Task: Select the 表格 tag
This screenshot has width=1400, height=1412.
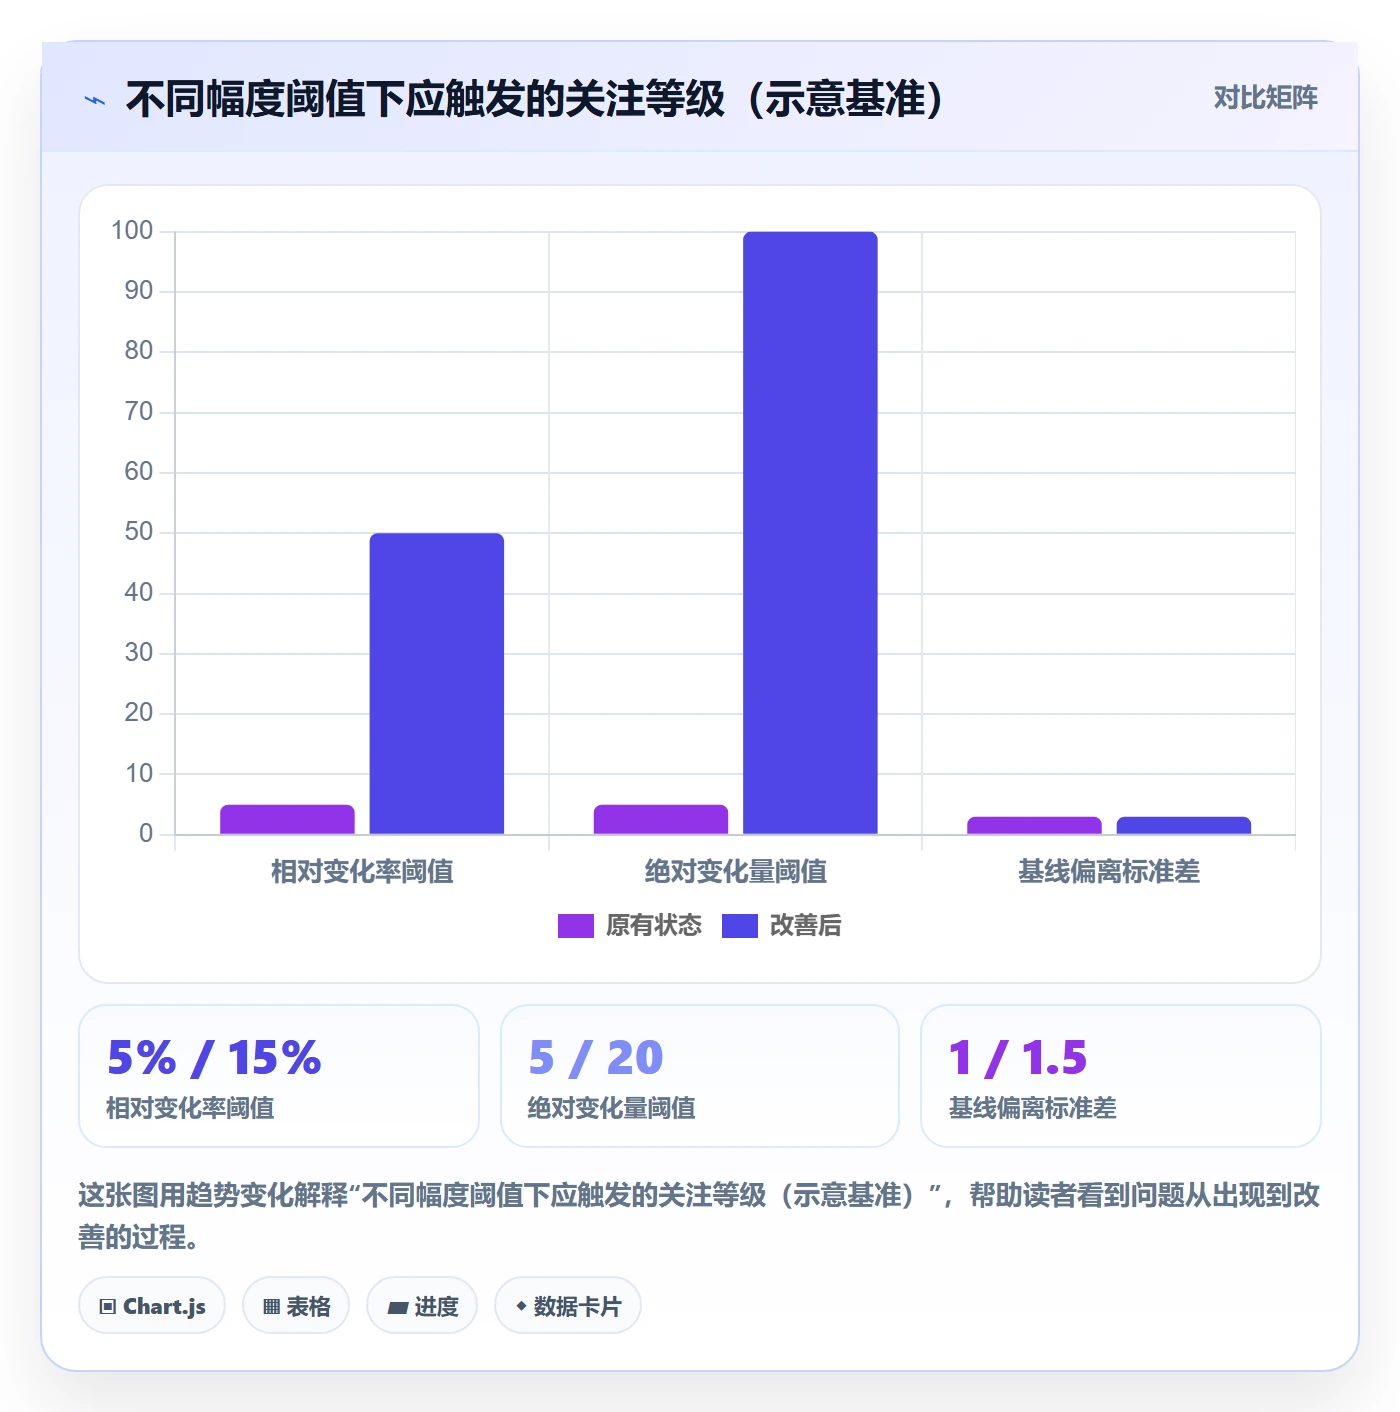Action: 296,1306
